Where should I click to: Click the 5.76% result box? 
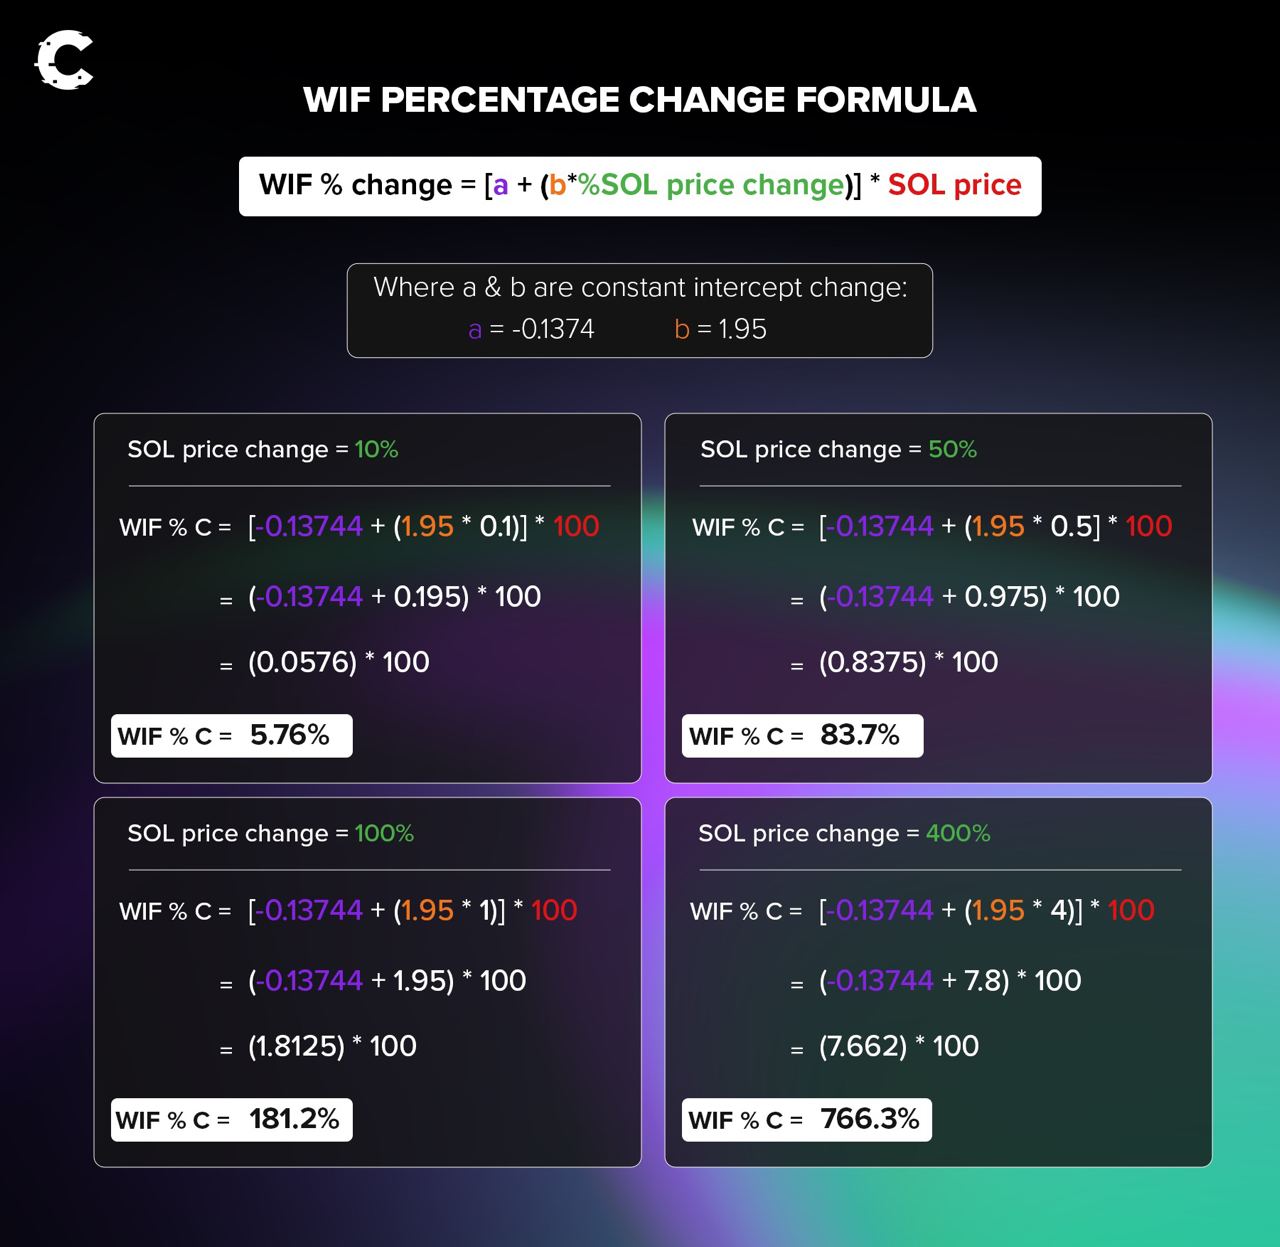[232, 736]
